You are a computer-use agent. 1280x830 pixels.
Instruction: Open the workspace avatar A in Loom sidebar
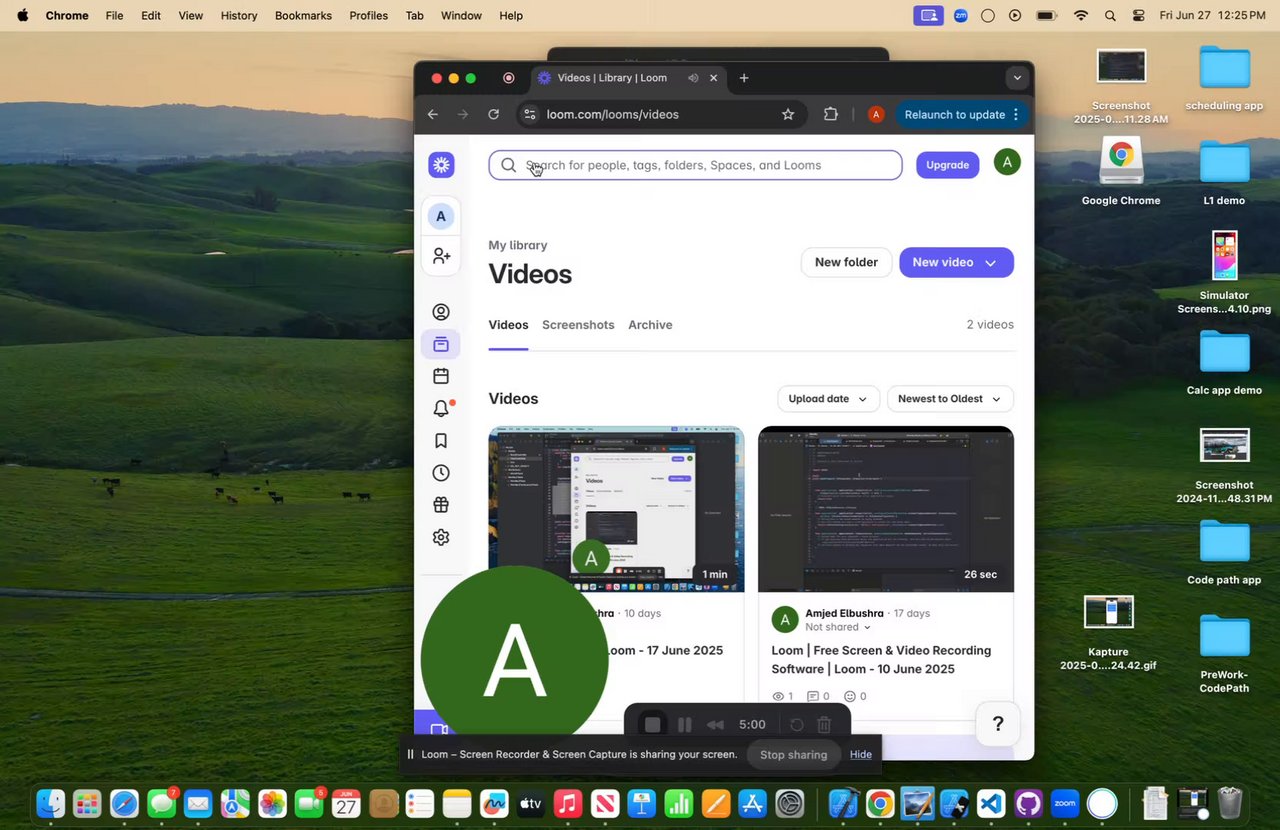tap(441, 216)
